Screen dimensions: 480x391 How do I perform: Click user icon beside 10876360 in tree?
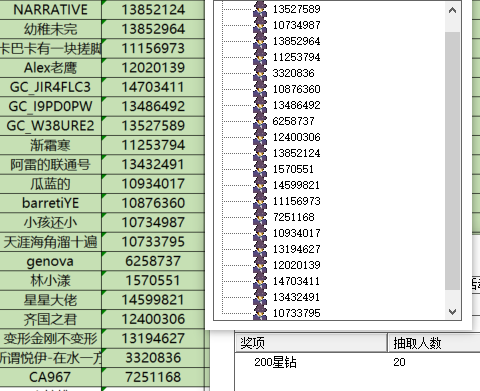[260, 89]
